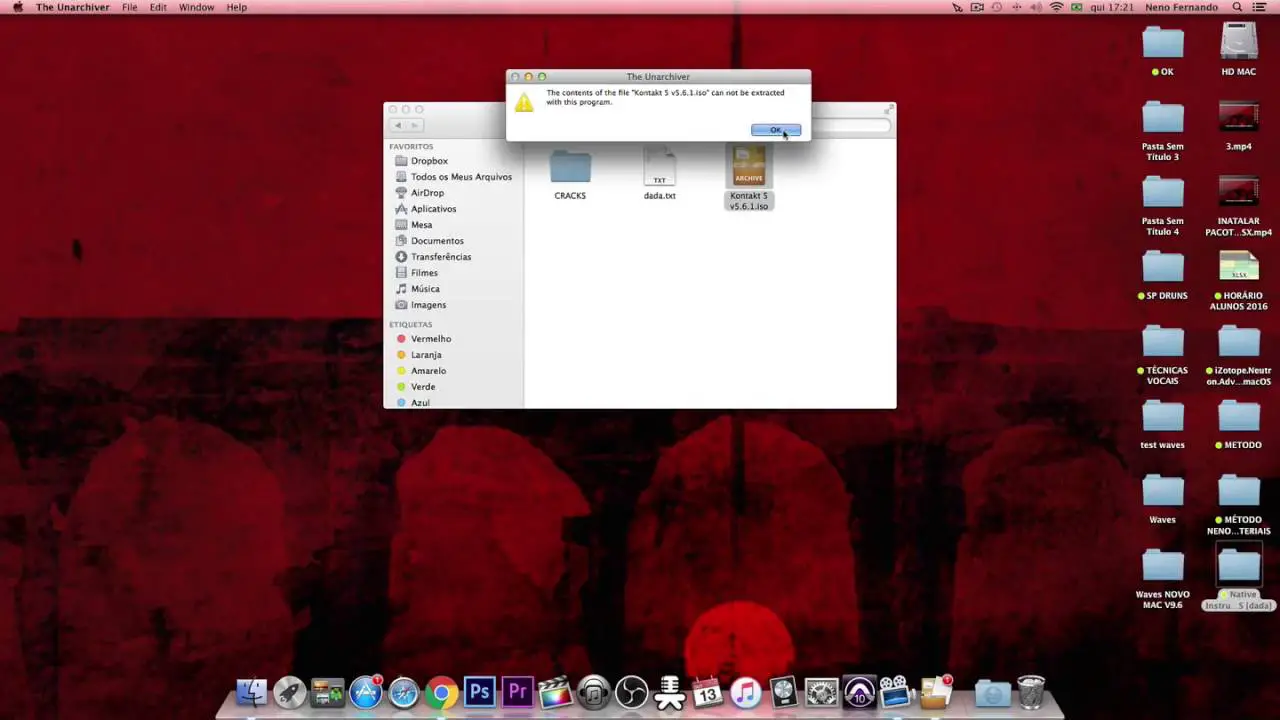
Task: Select the Amarelo yellow tag
Action: click(x=428, y=371)
